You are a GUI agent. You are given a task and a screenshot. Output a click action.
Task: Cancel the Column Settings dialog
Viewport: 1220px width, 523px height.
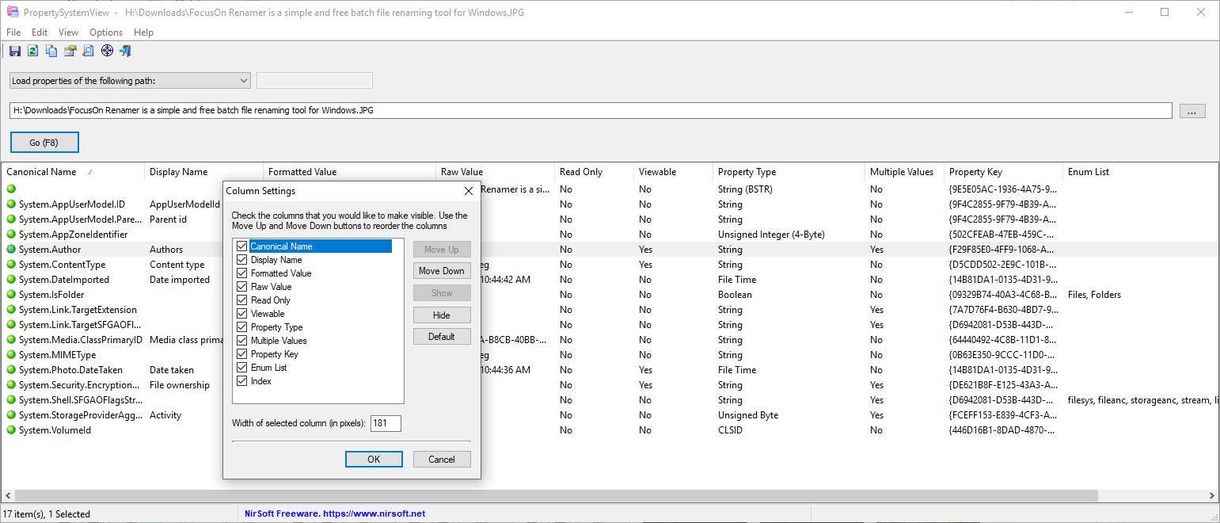point(442,459)
